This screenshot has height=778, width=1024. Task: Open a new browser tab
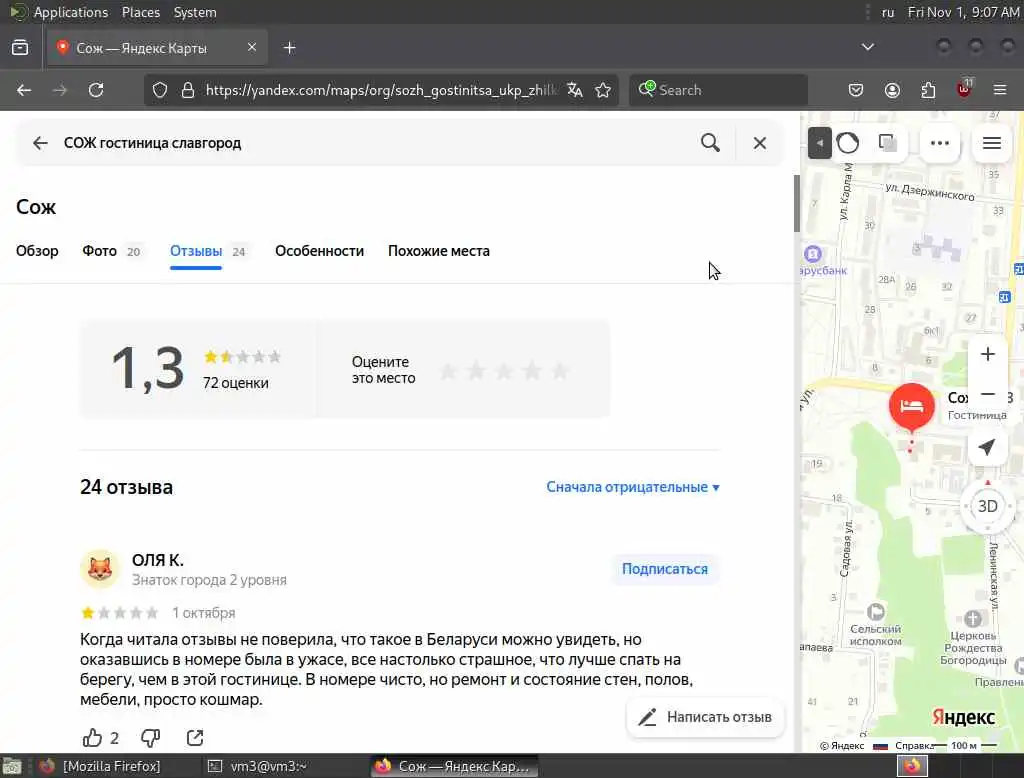(x=289, y=48)
